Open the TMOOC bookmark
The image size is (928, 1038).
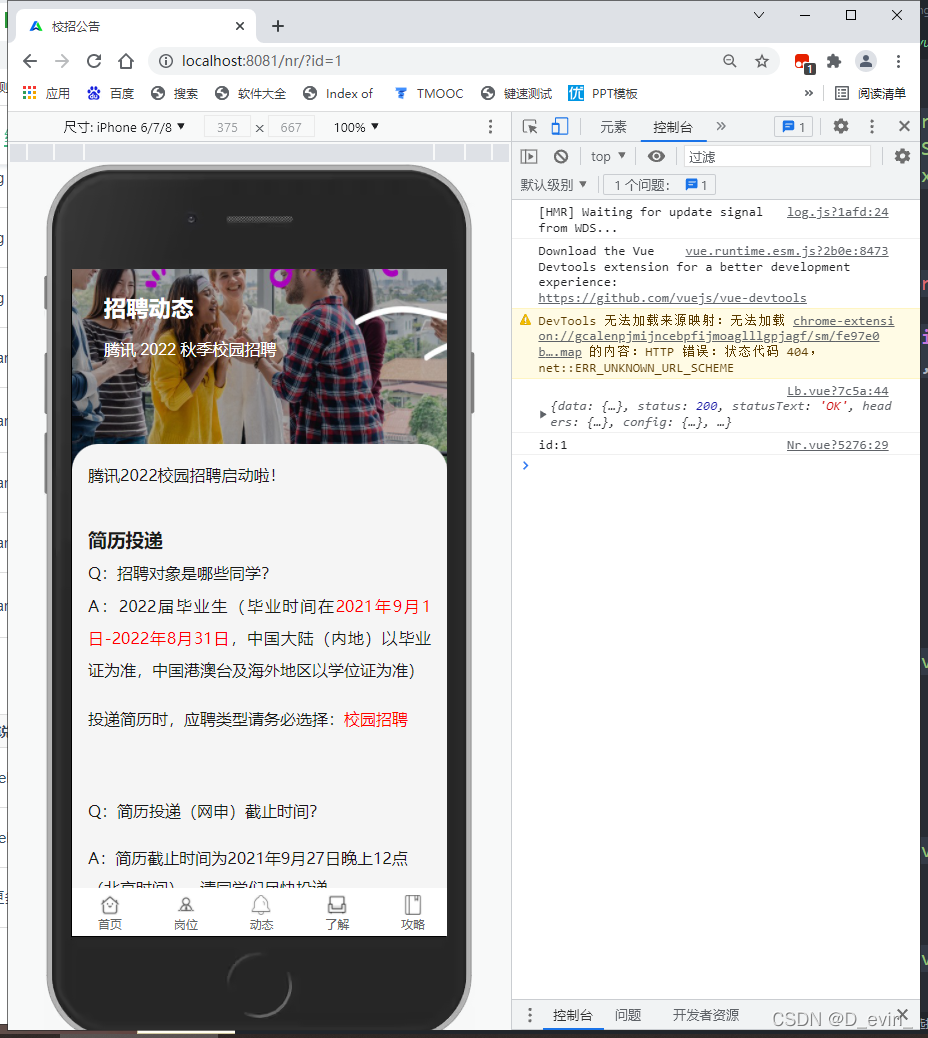coord(429,93)
